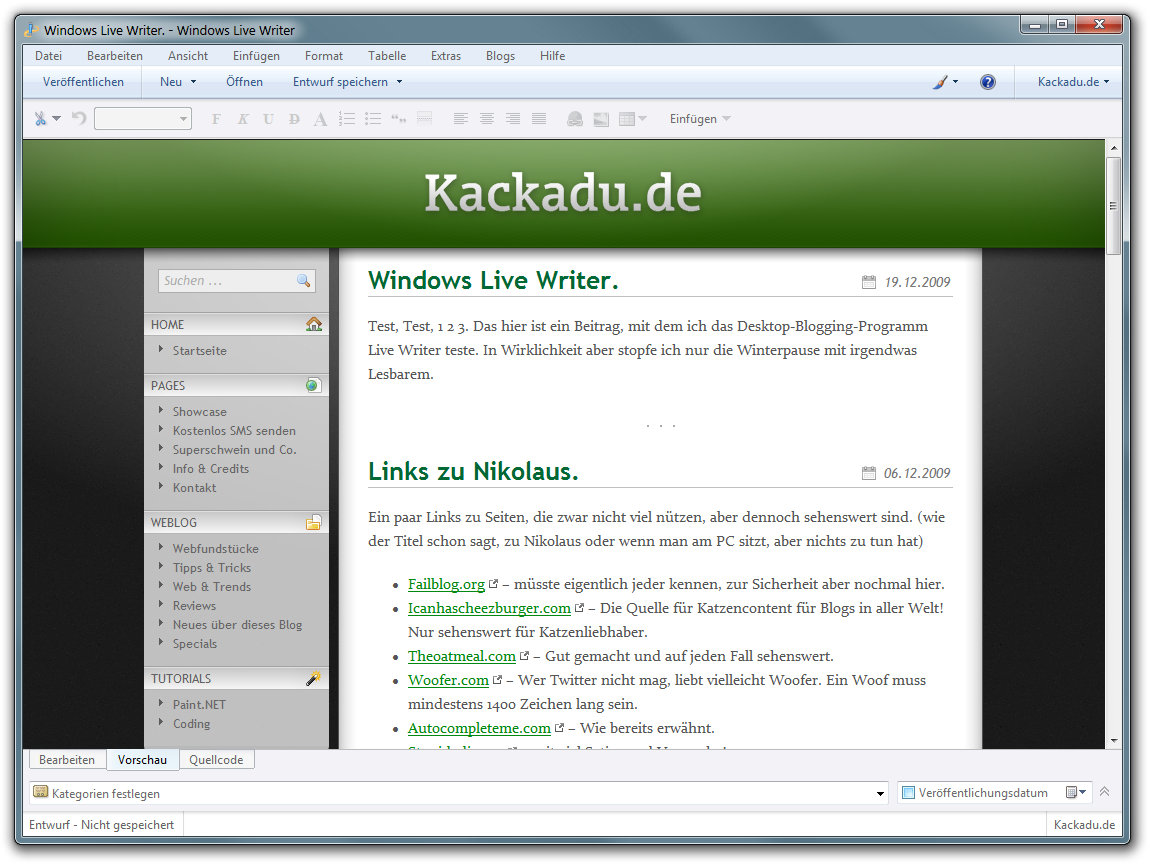The image size is (1149, 863).
Task: Open the Blogs menu
Action: click(500, 56)
